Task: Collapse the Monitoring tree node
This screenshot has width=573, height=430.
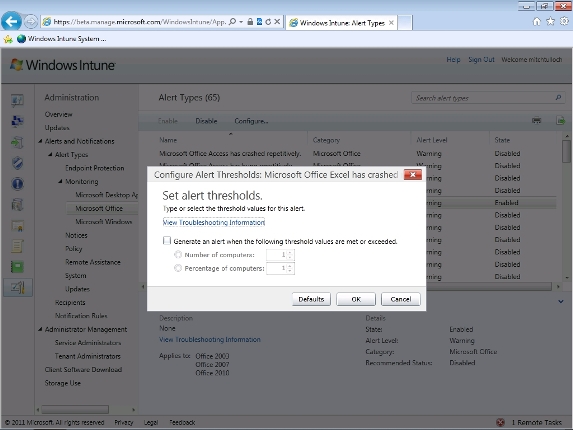Action: coord(60,181)
